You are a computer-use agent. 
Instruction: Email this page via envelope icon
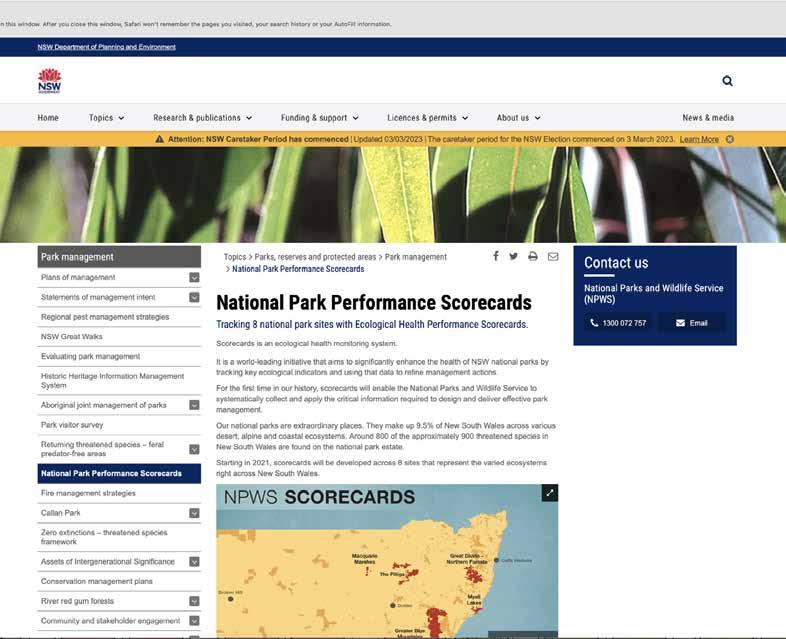[553, 257]
